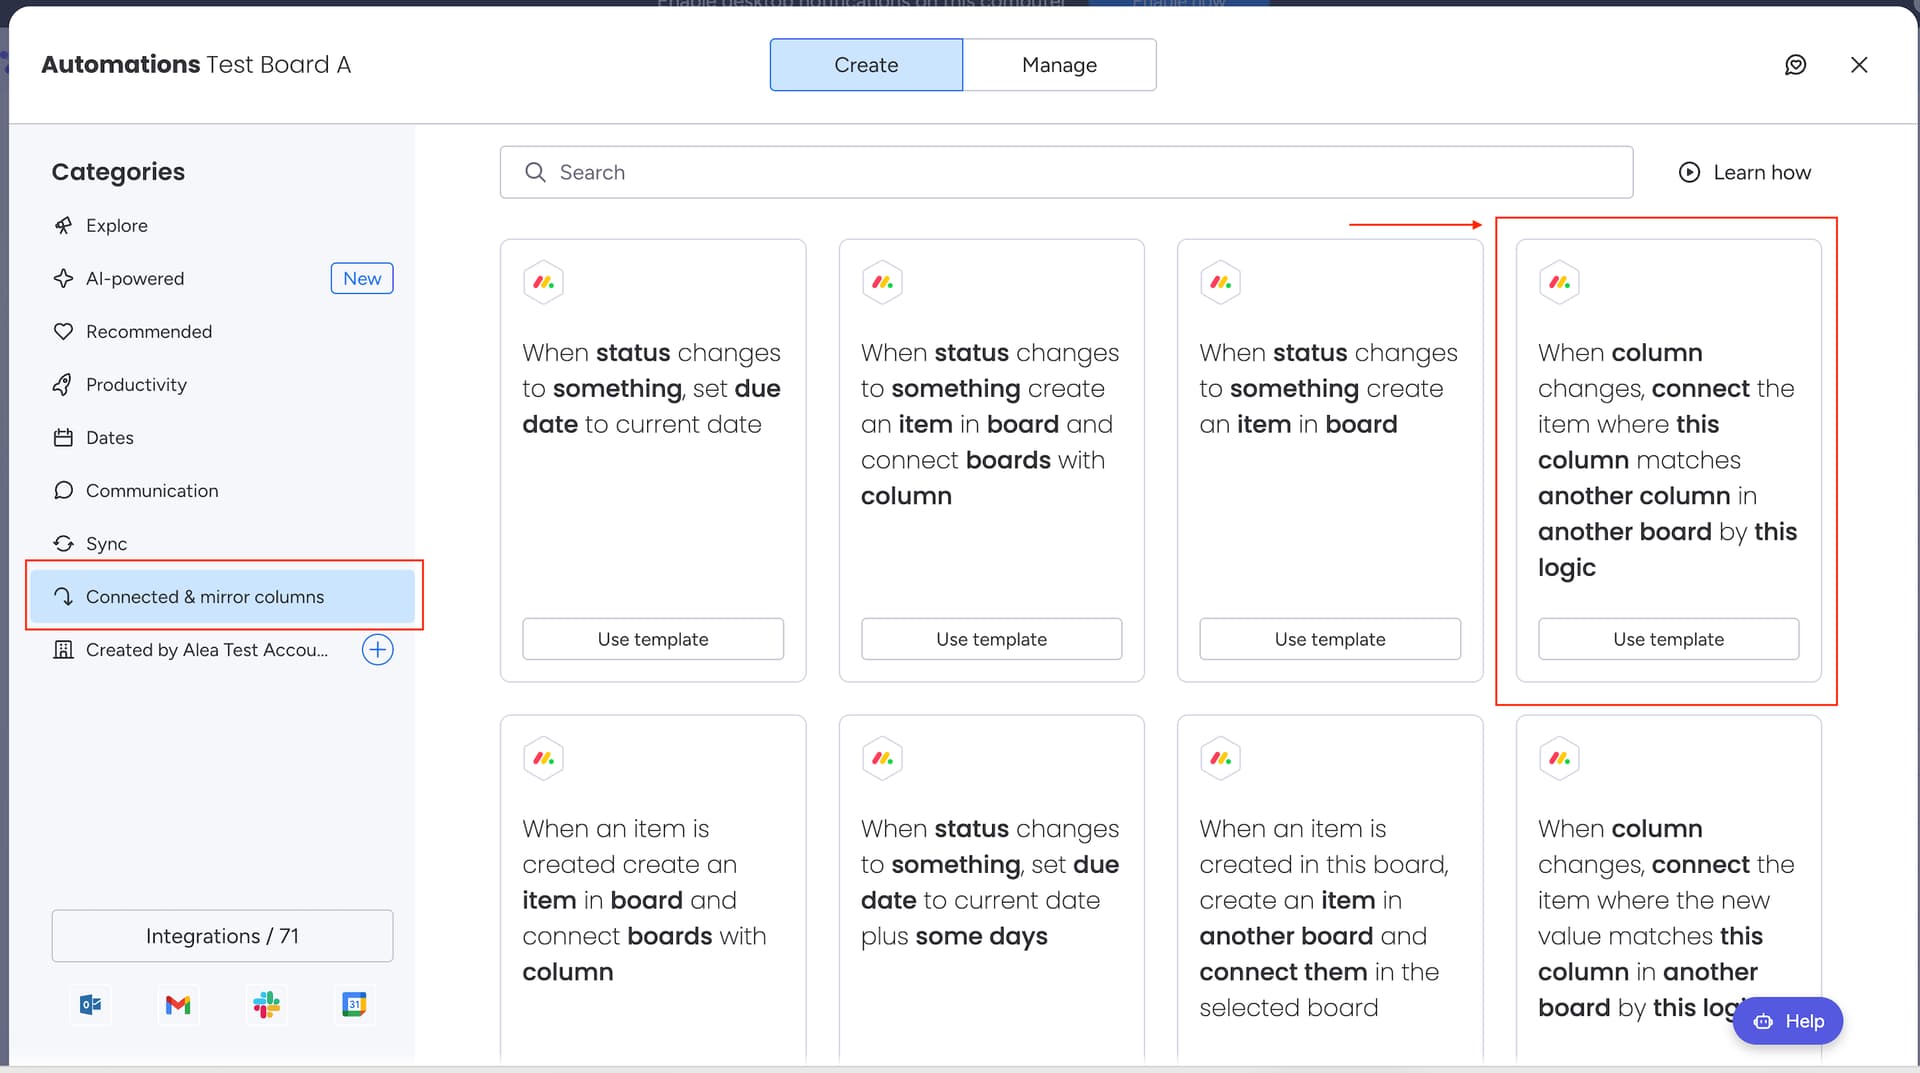
Task: Click the Help chat button
Action: tap(1787, 1021)
